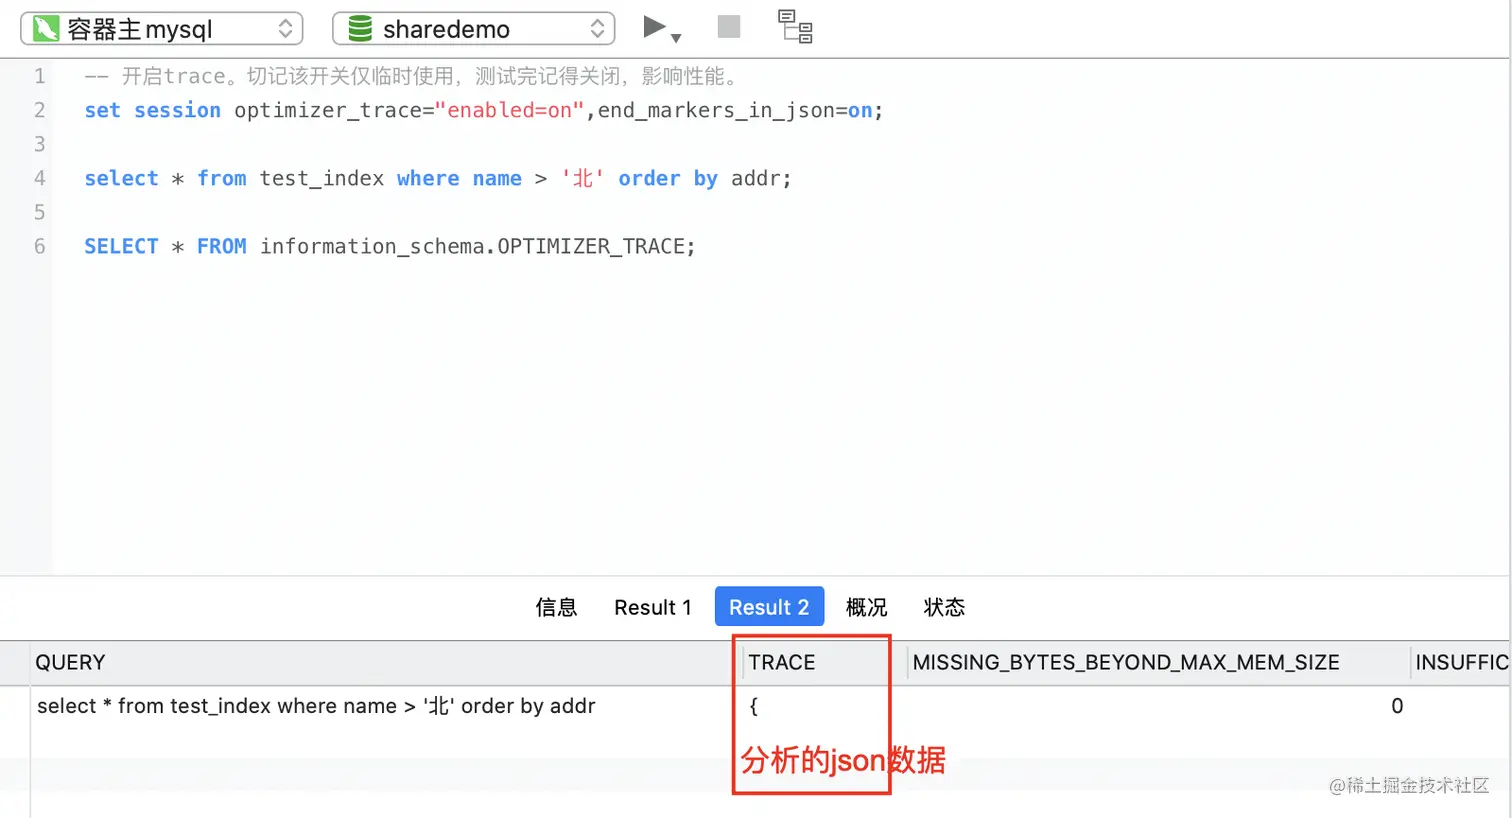Click the string "enabled=on" in the editor

click(x=509, y=110)
